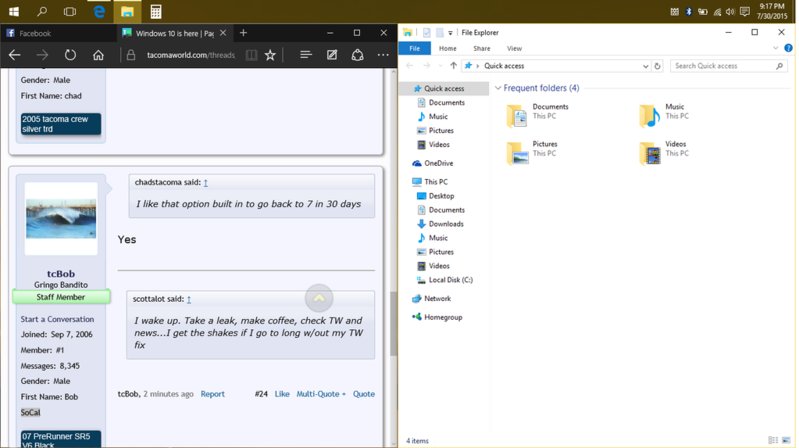Switch to Edge in taskbar
The width and height of the screenshot is (799, 448).
click(99, 11)
